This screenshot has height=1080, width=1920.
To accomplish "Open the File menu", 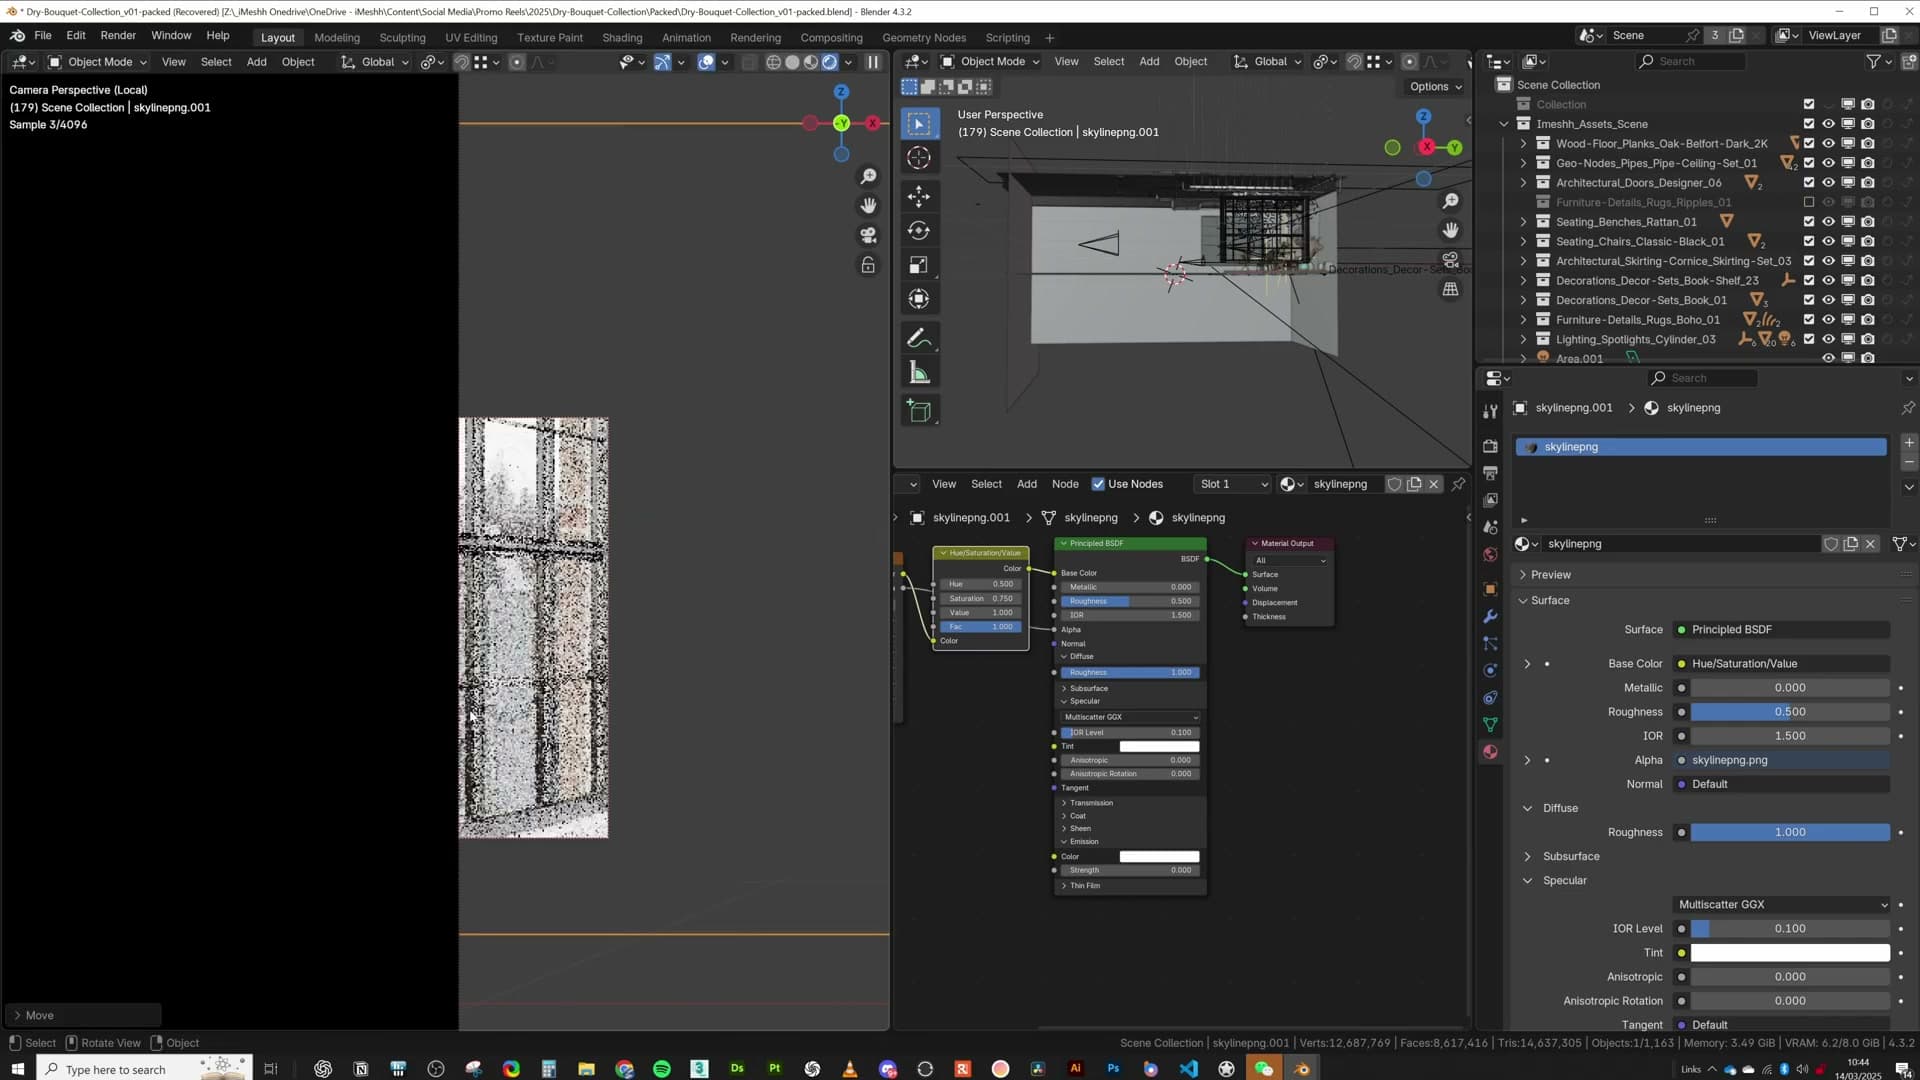I will click(43, 35).
